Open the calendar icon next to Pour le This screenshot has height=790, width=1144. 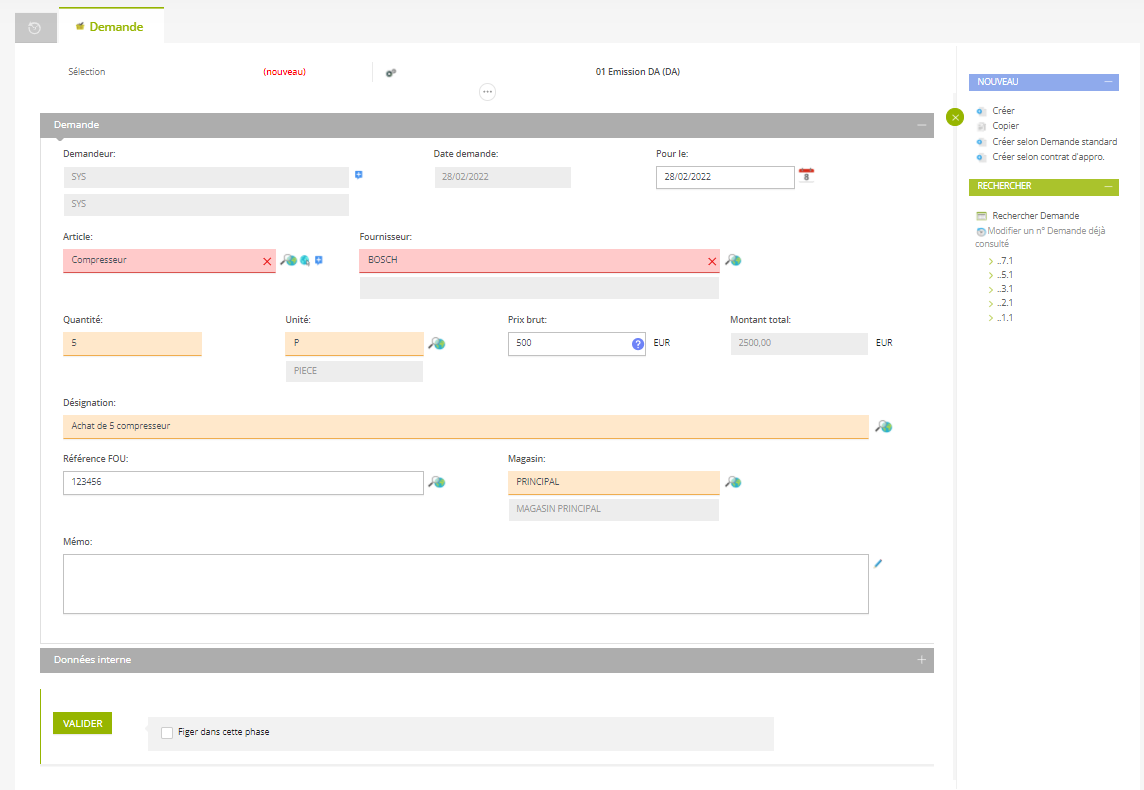pos(807,177)
